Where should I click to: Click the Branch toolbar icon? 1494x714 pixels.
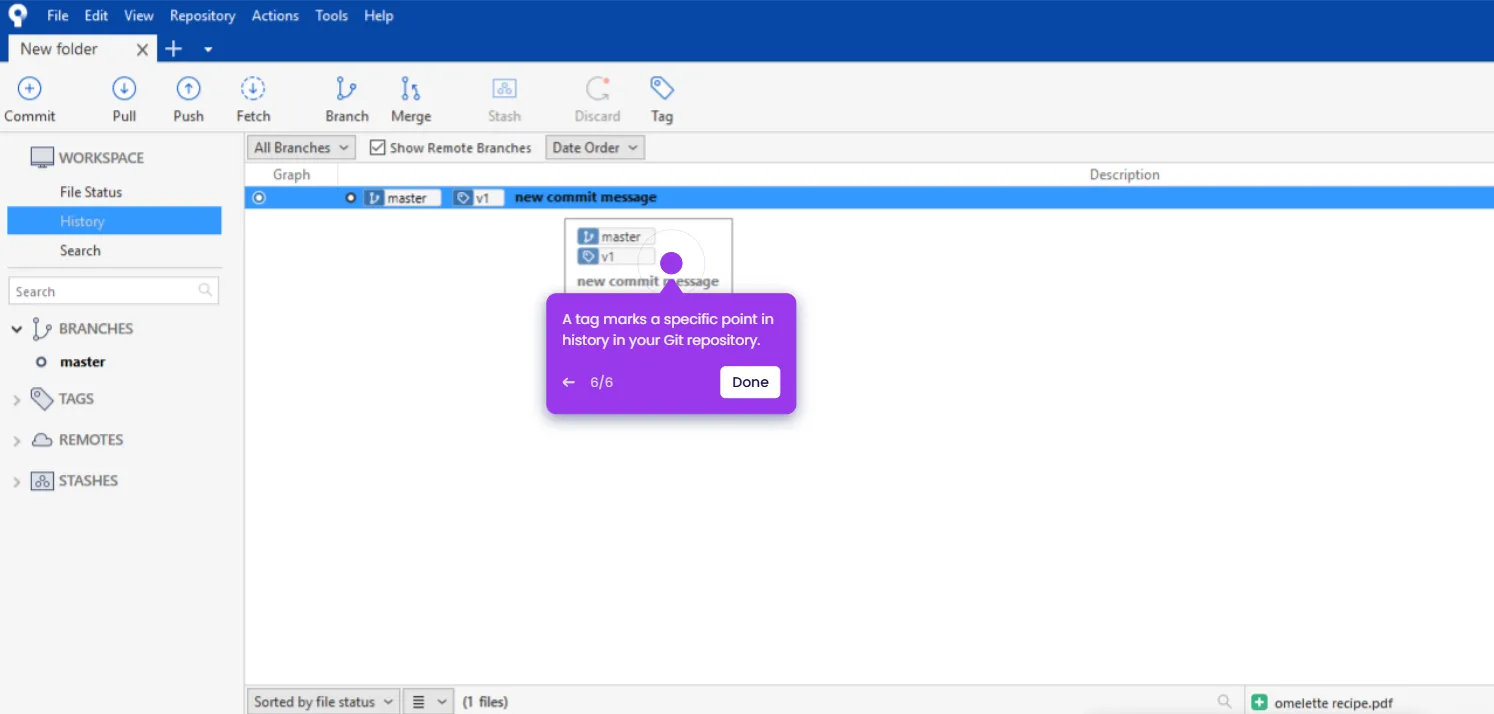pyautogui.click(x=346, y=88)
